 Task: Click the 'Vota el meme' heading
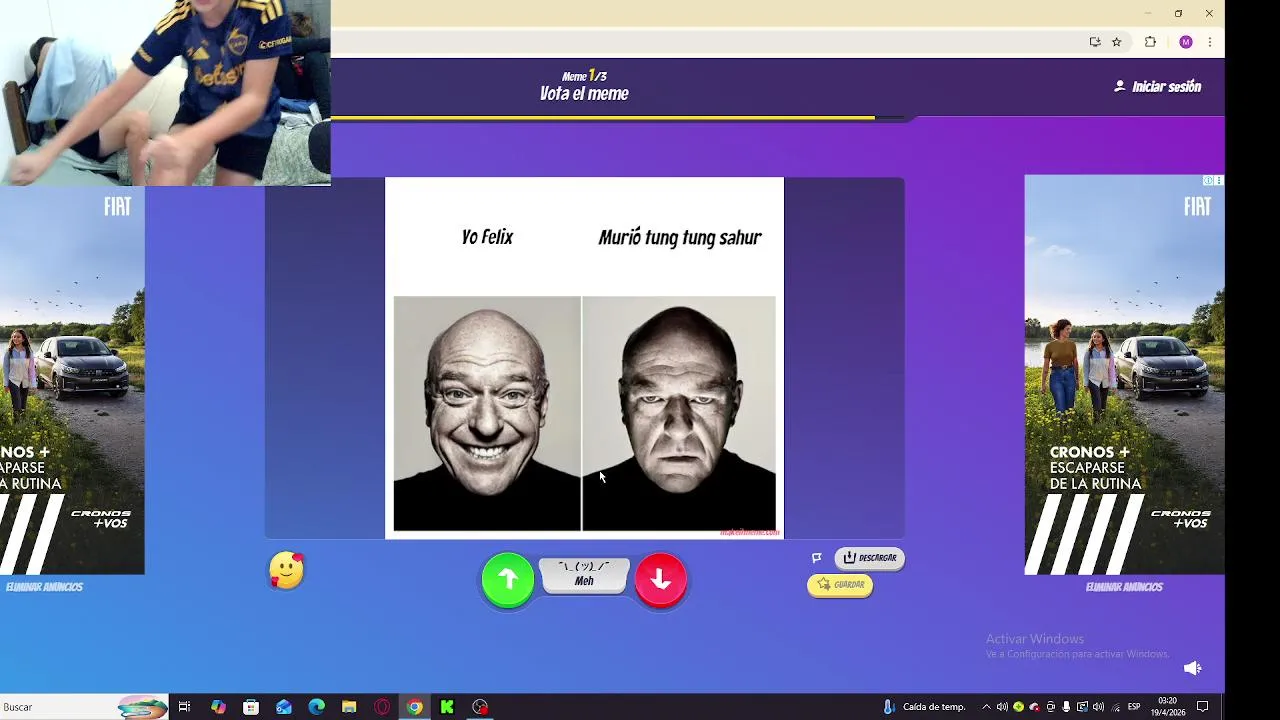tap(584, 94)
